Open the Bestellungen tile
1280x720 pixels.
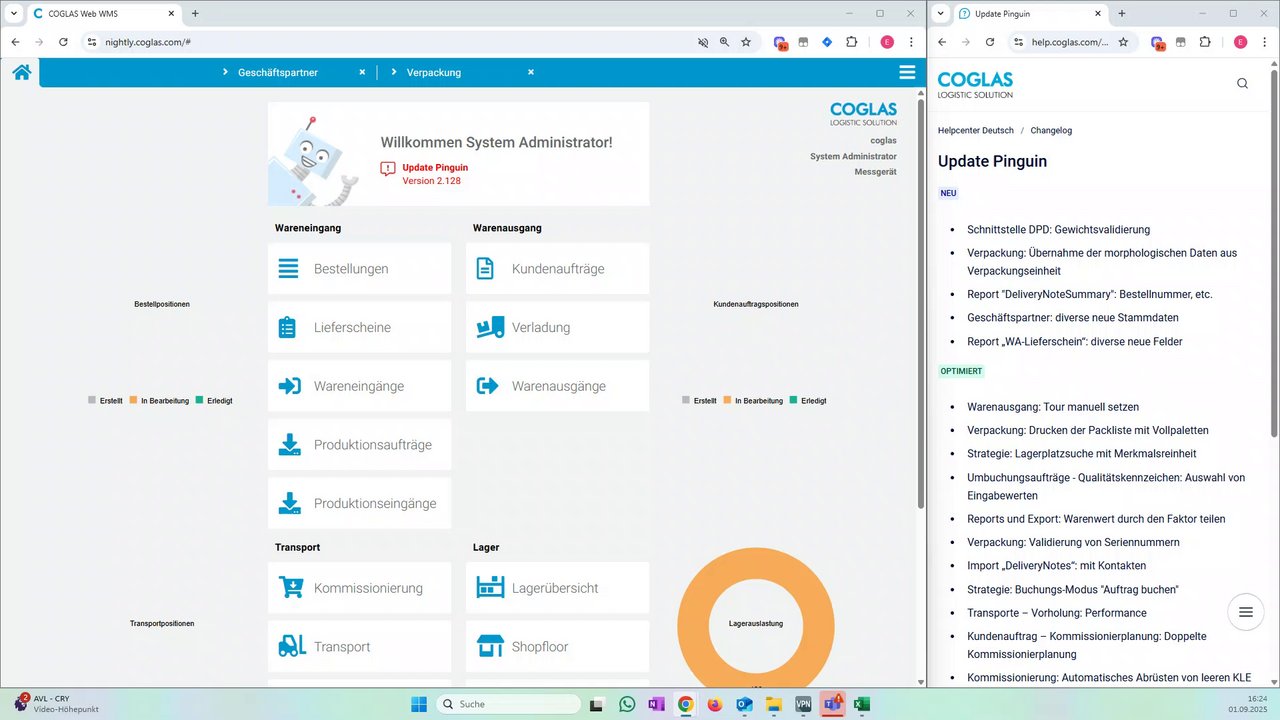[x=359, y=269]
